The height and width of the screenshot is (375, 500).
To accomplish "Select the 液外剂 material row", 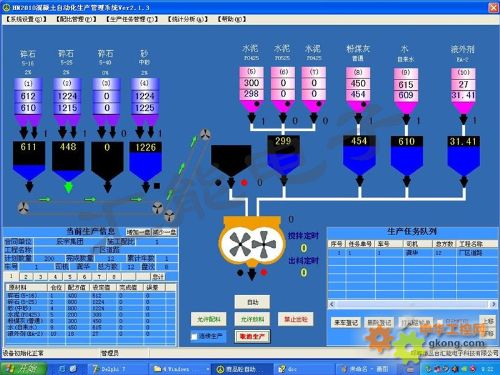I will point(91,334).
